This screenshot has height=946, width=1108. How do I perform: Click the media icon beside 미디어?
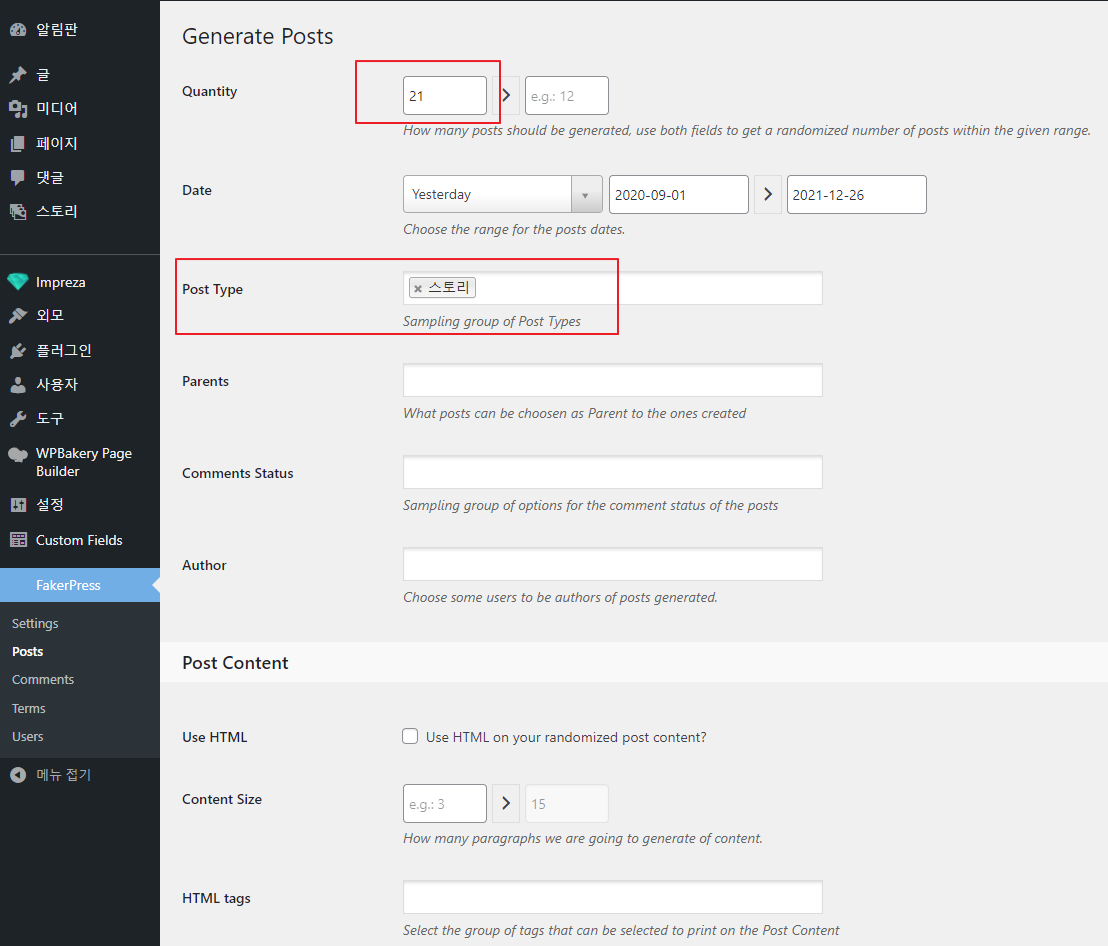pos(18,109)
